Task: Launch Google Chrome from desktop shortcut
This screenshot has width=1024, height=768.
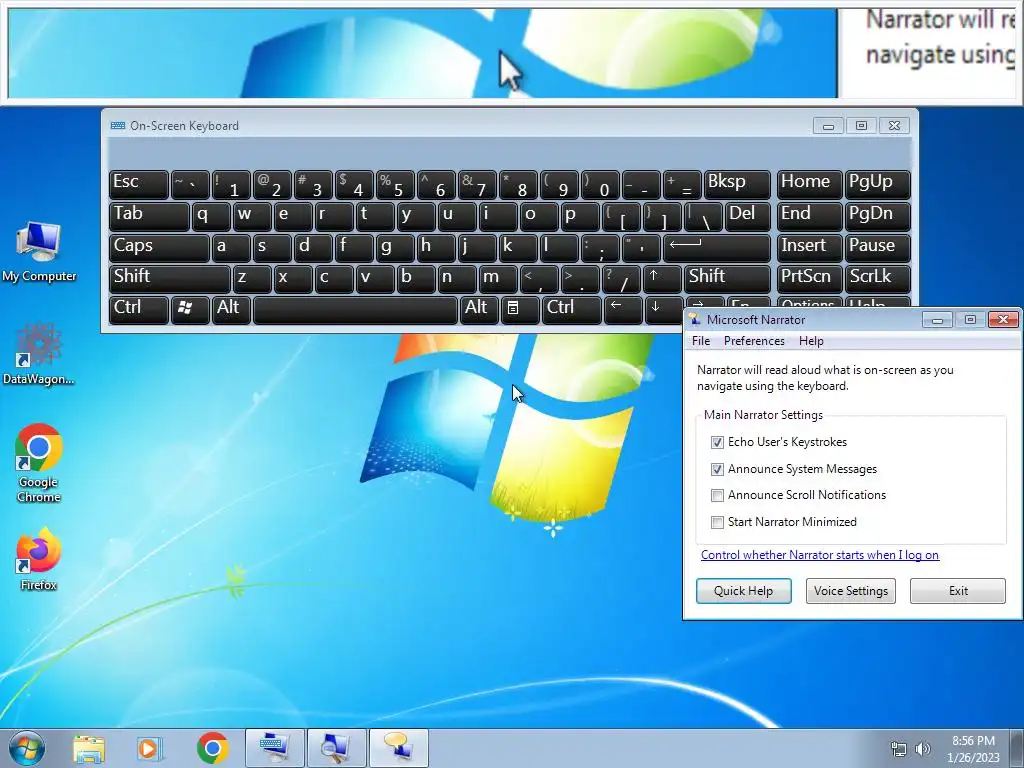Action: pyautogui.click(x=39, y=464)
